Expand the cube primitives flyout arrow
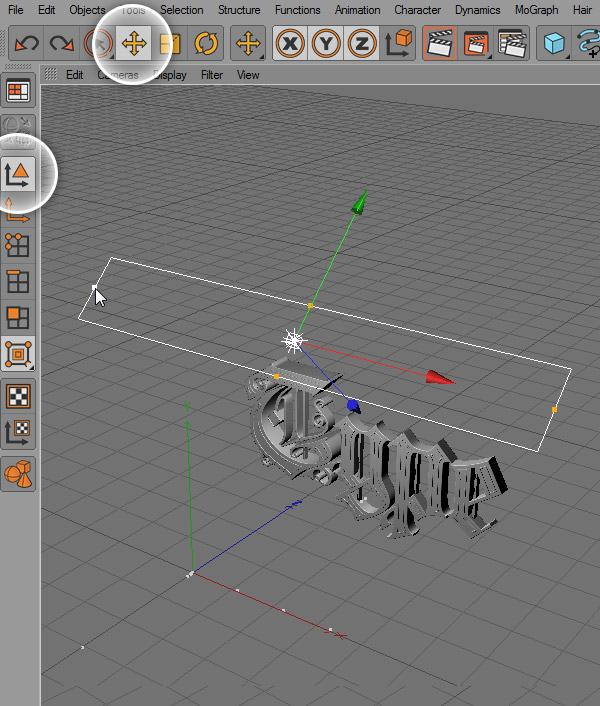Screen dimensions: 600x706 (568, 57)
